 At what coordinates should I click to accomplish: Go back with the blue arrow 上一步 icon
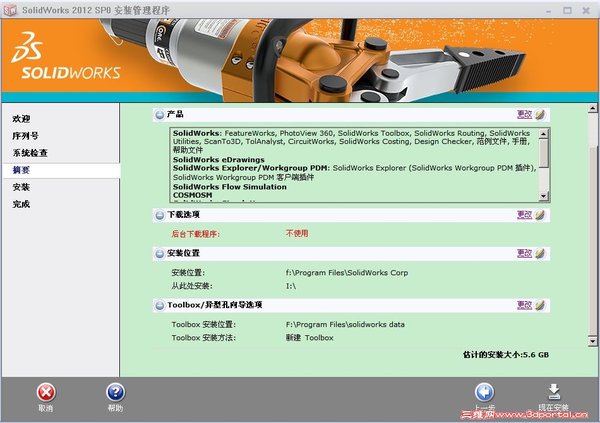click(x=484, y=392)
